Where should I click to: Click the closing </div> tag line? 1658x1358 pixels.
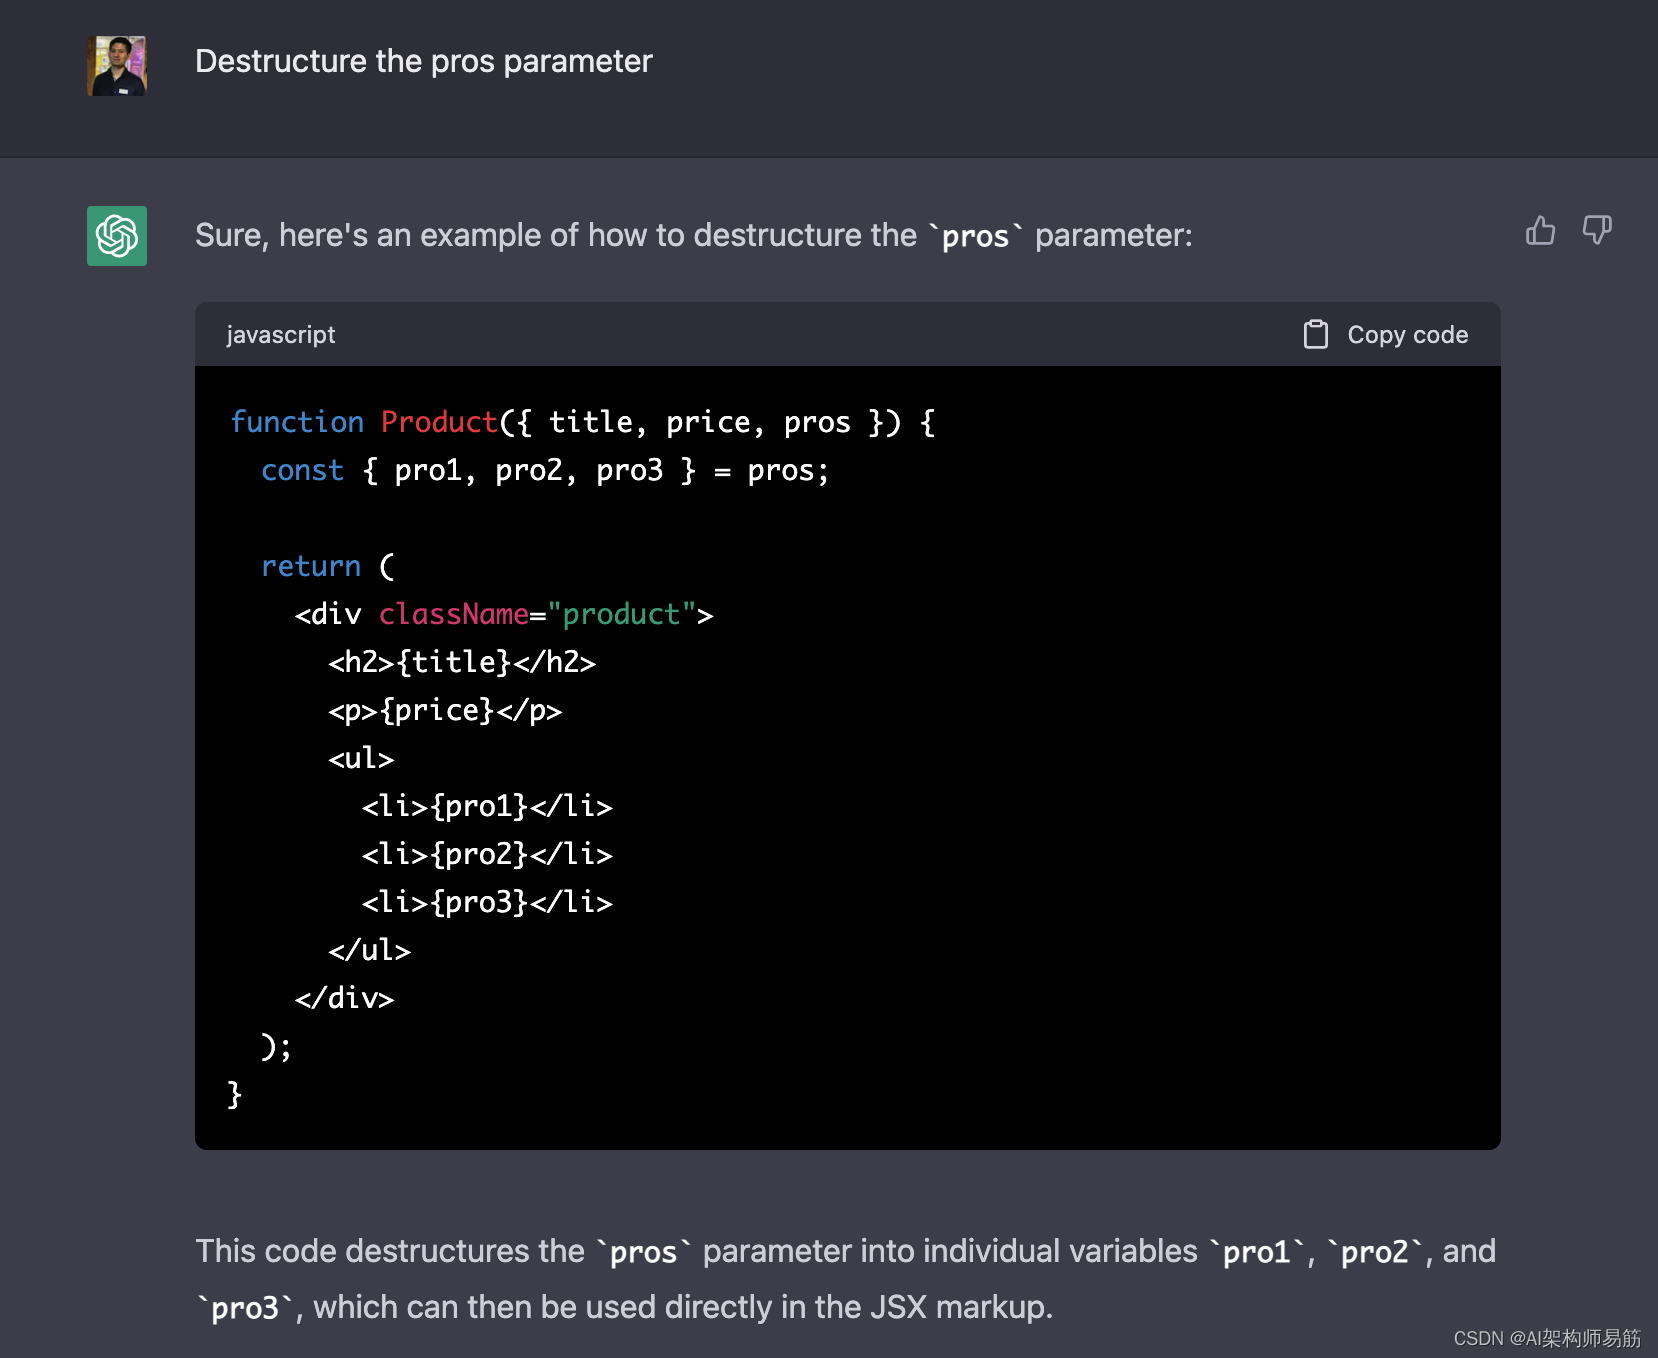coord(345,998)
